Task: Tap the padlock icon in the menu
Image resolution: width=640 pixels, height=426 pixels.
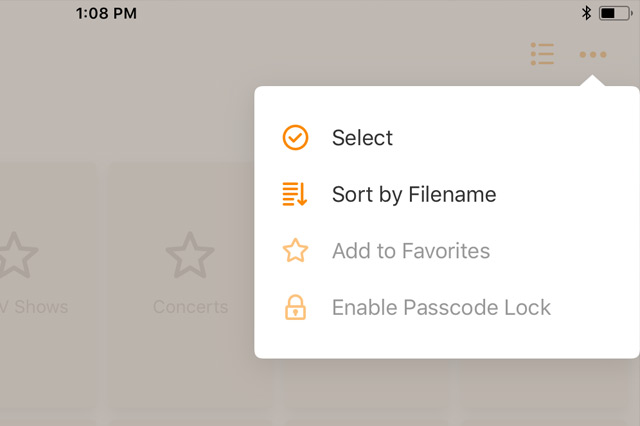Action: click(x=295, y=307)
